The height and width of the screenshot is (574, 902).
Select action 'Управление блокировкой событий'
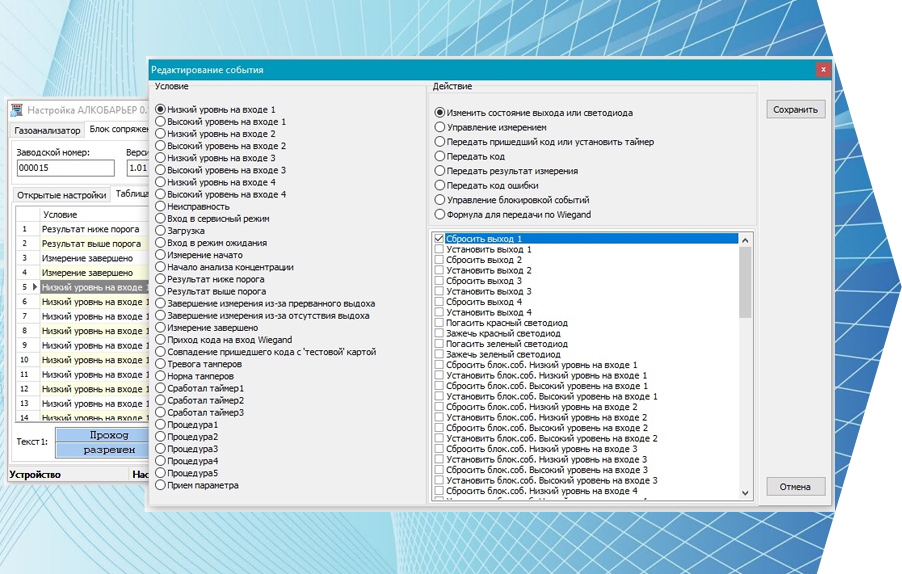click(x=511, y=200)
